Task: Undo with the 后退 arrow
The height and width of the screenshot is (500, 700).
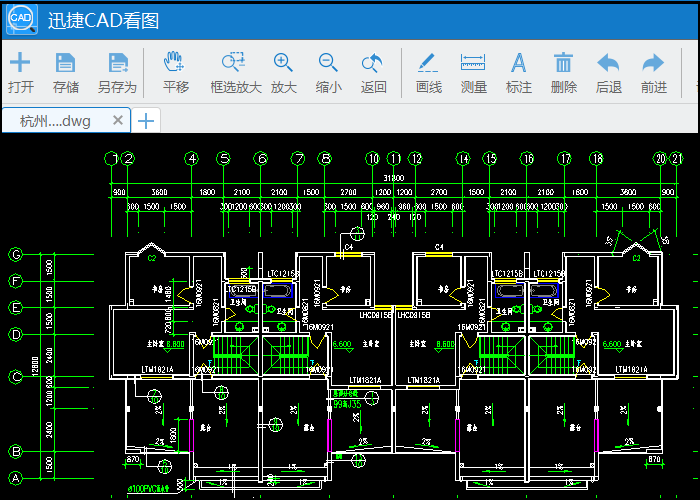Action: coord(608,72)
